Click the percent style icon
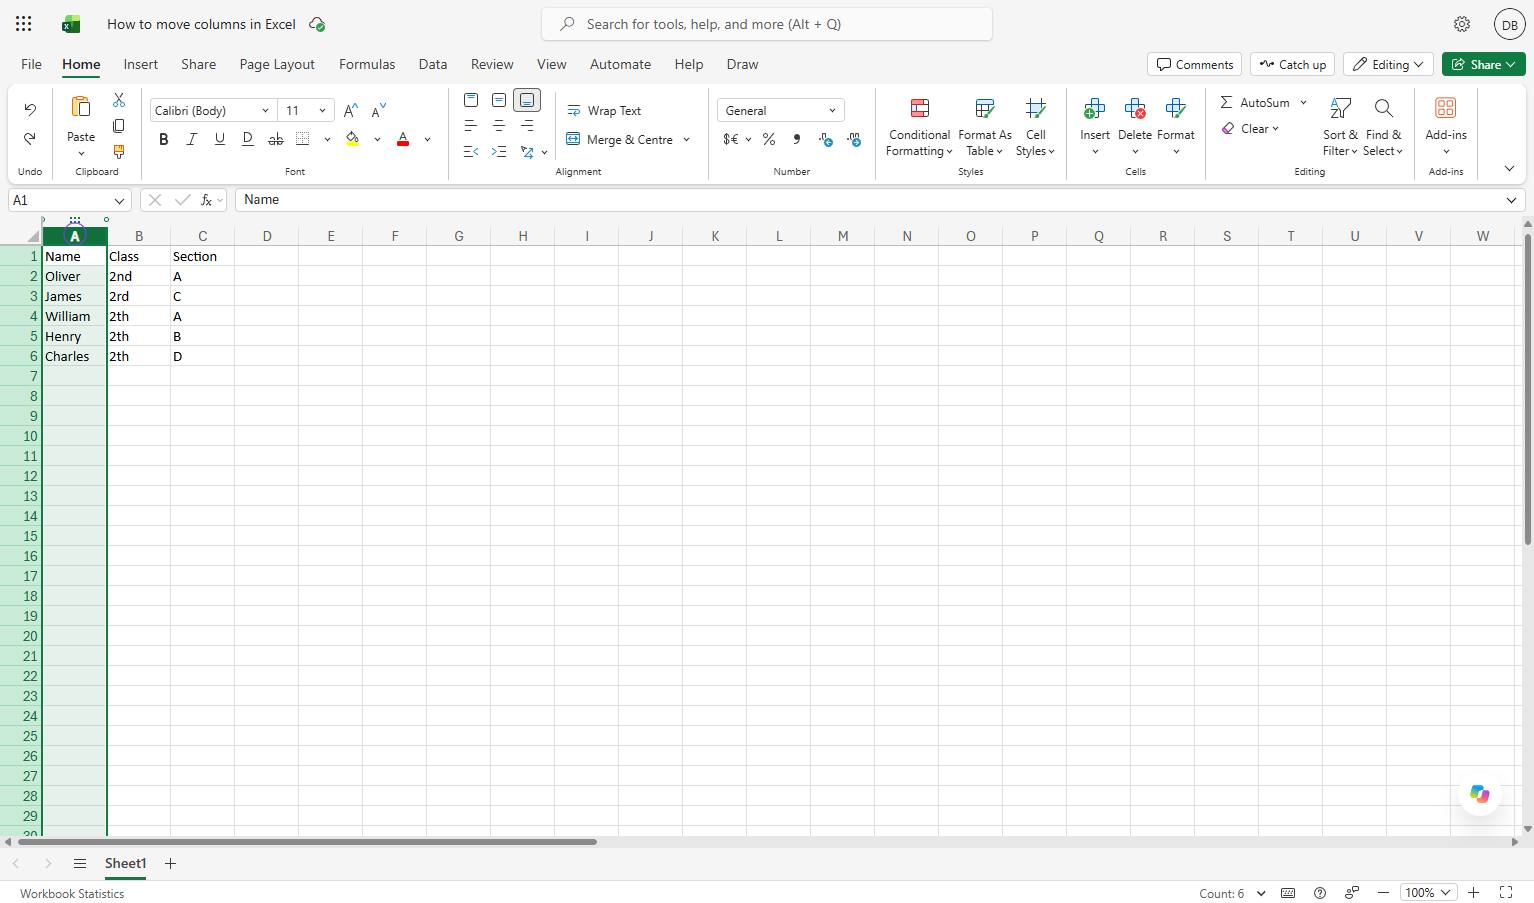Screen dimensions: 1534x903 tap(769, 139)
